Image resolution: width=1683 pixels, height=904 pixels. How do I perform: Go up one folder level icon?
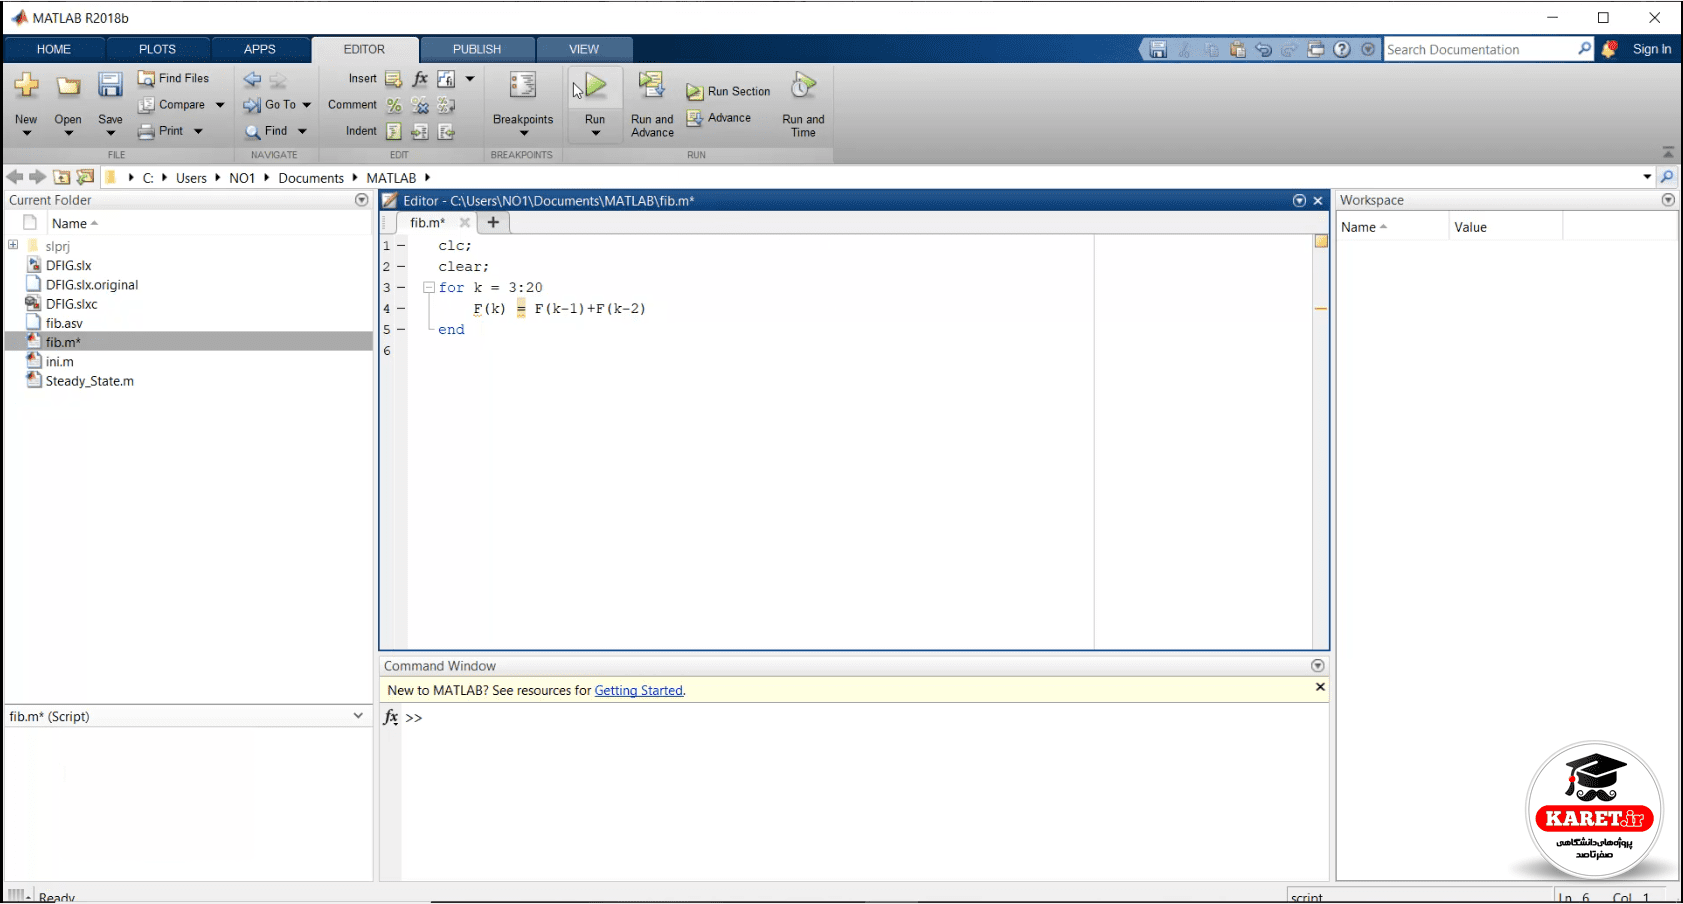(x=62, y=177)
